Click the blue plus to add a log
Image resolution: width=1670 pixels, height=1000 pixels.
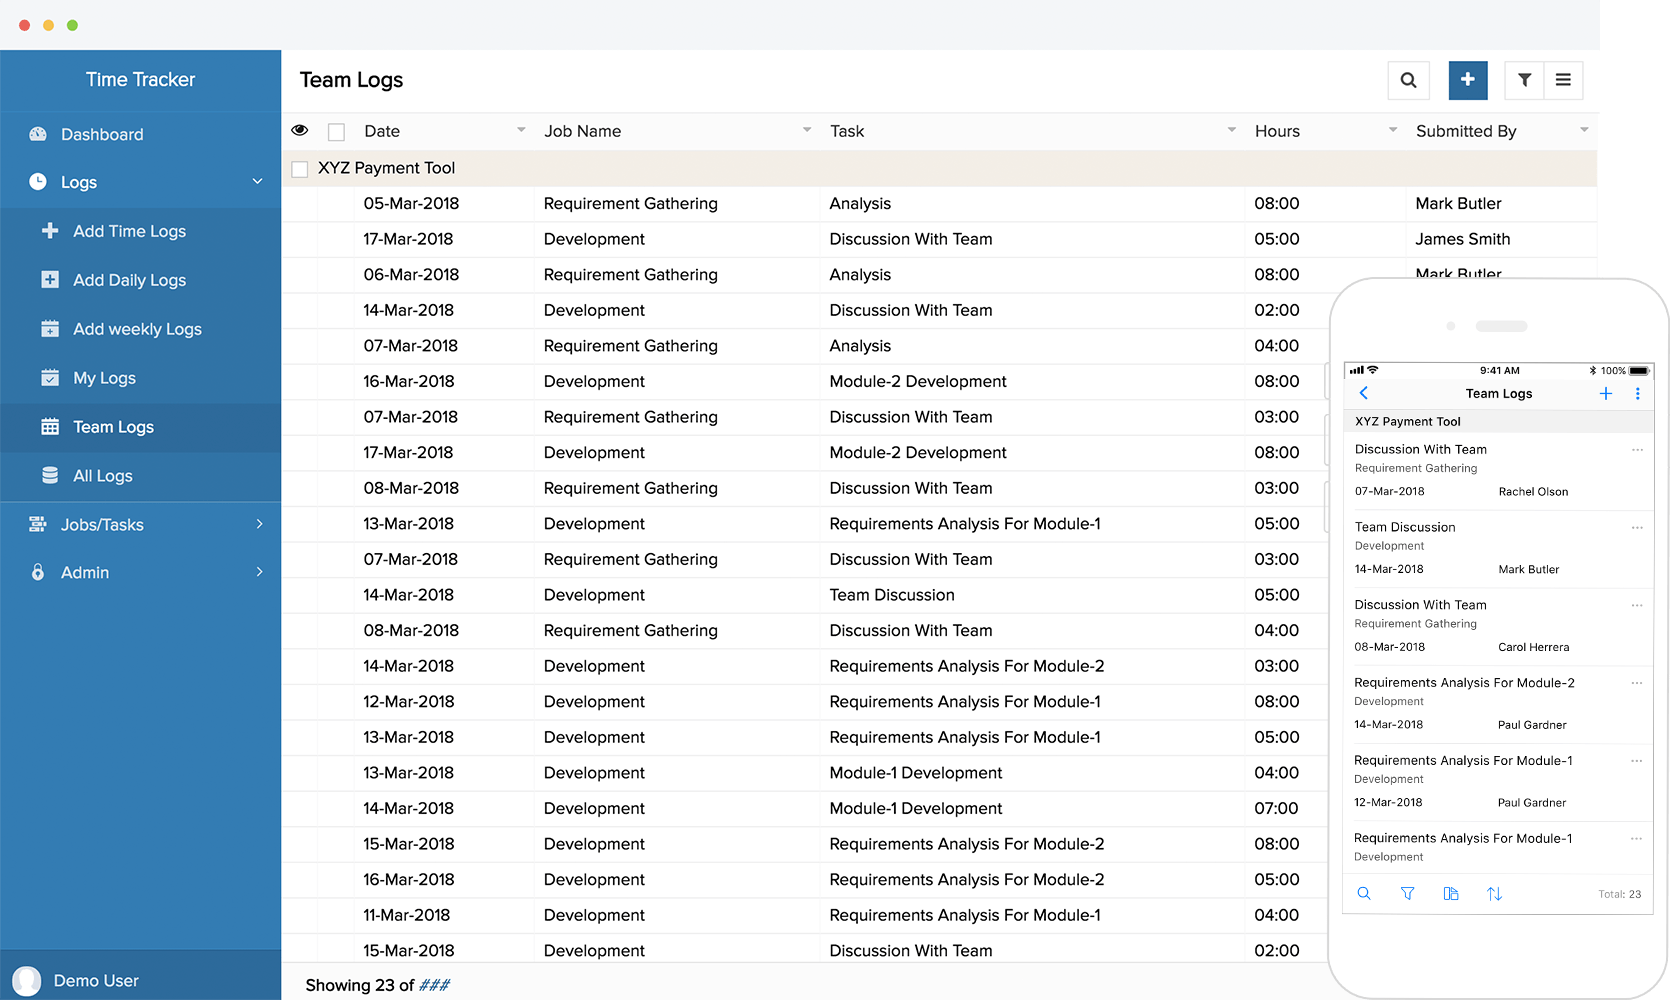(1467, 80)
